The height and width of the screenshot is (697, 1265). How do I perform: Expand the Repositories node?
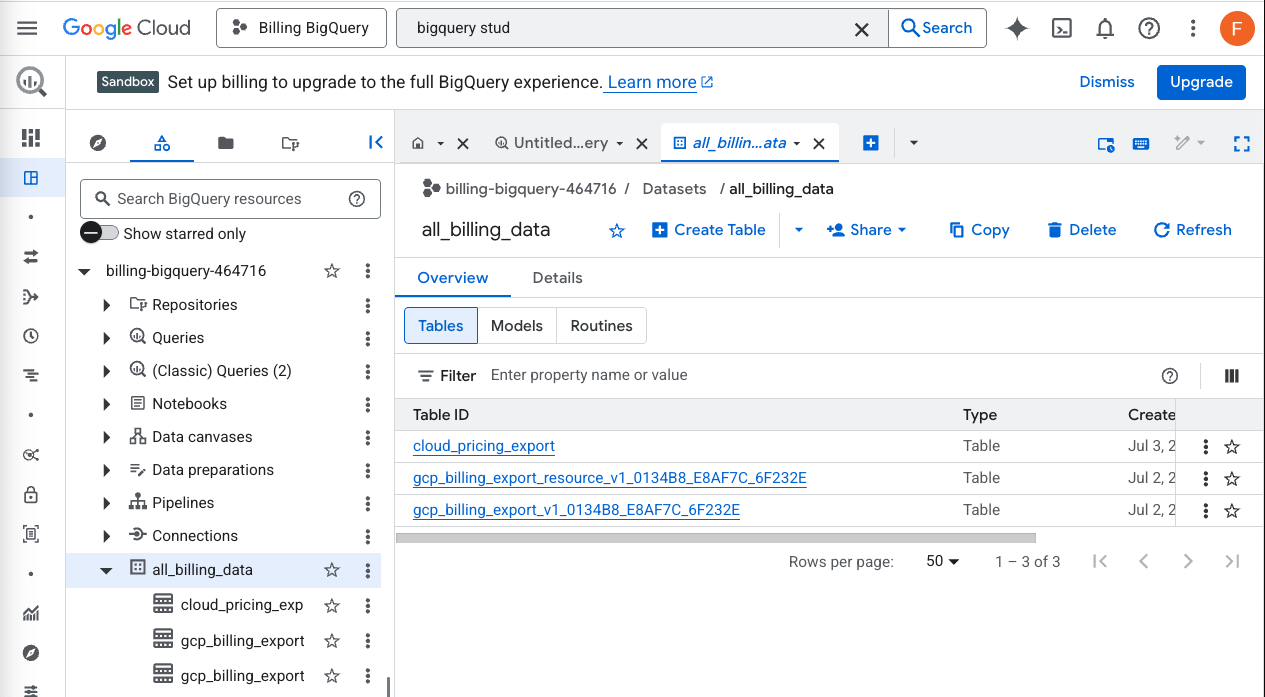click(x=107, y=305)
